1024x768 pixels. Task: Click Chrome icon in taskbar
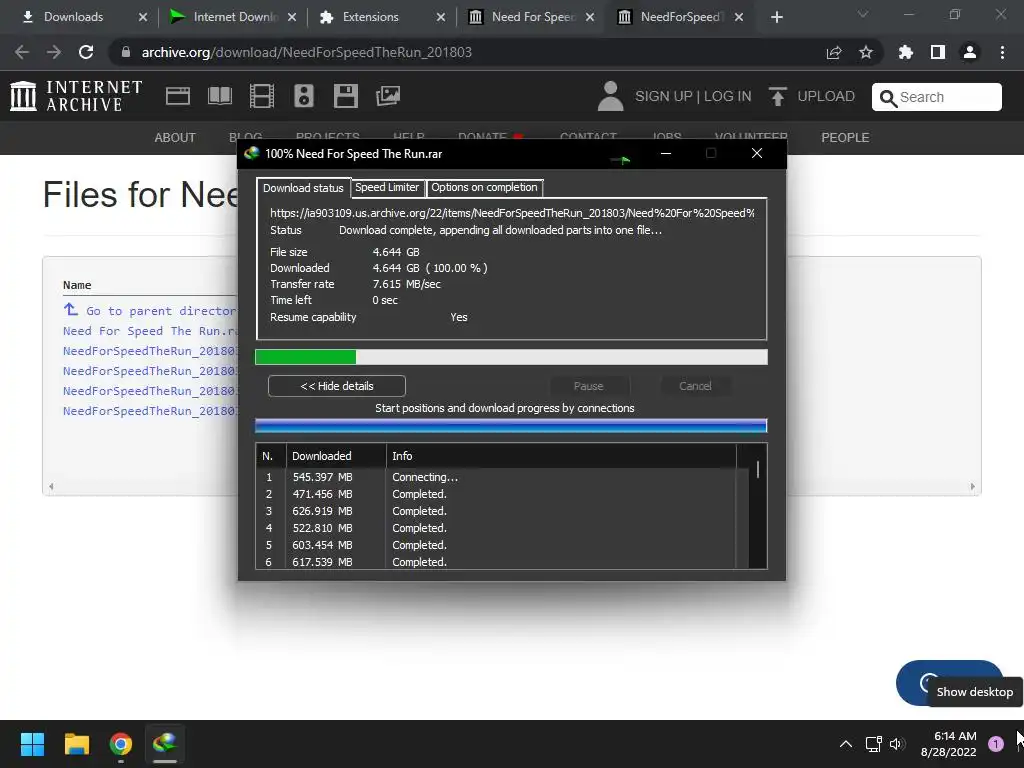[x=121, y=744]
